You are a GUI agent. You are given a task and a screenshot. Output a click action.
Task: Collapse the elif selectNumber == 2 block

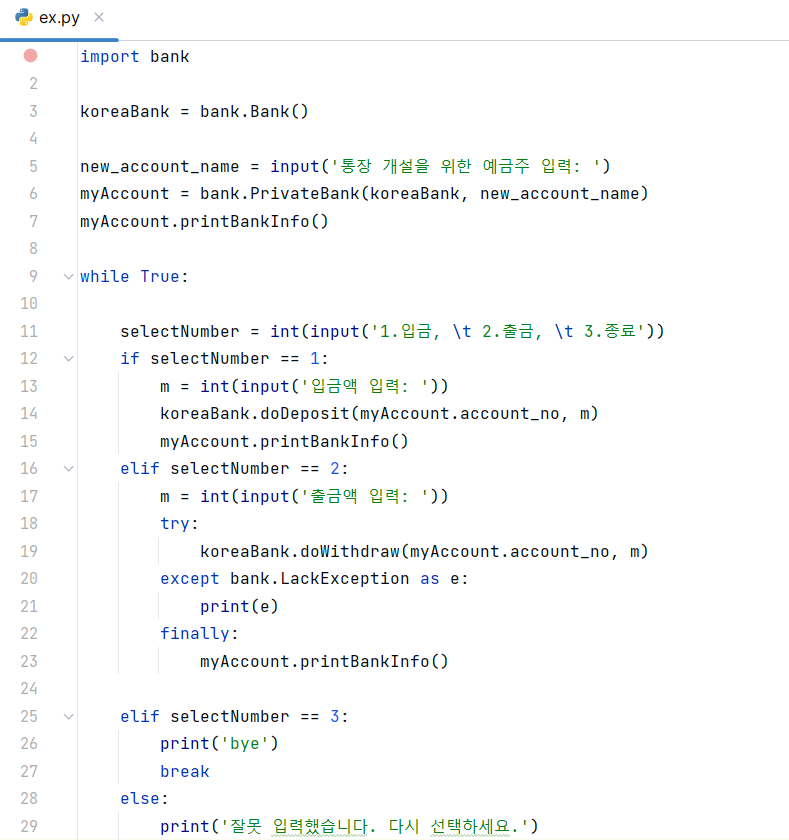pyautogui.click(x=68, y=469)
